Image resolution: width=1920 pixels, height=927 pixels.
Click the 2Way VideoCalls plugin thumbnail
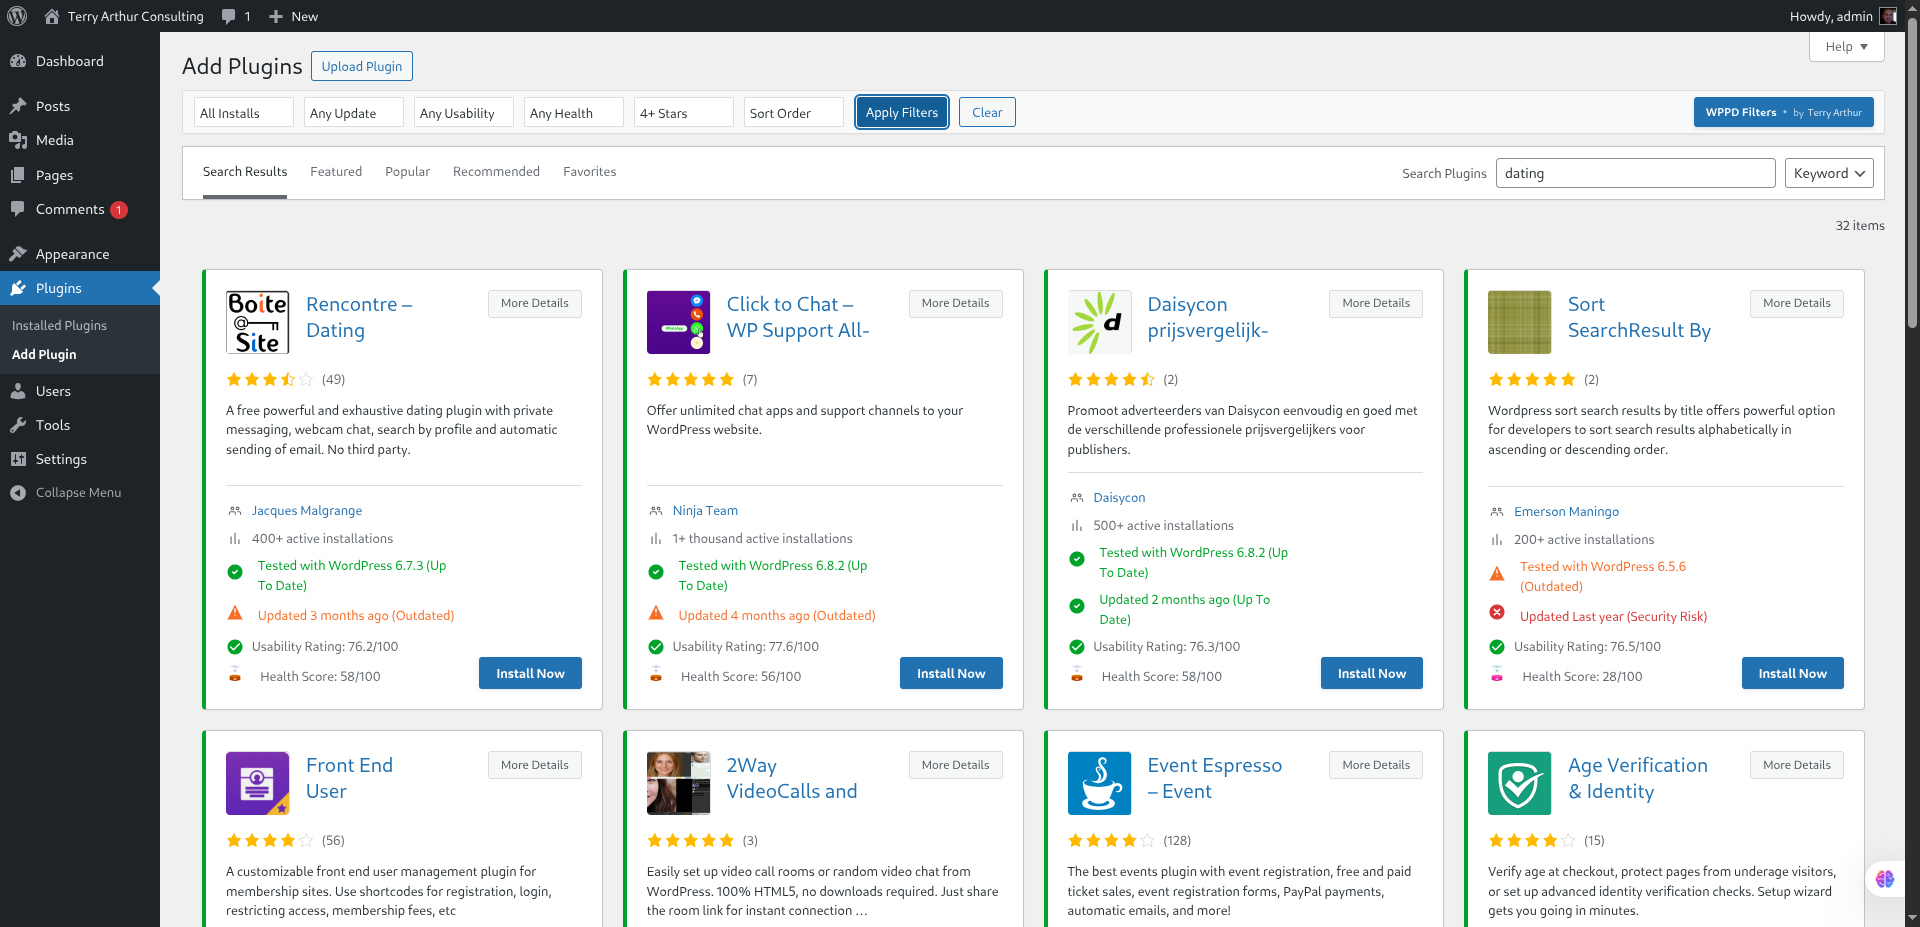(678, 783)
